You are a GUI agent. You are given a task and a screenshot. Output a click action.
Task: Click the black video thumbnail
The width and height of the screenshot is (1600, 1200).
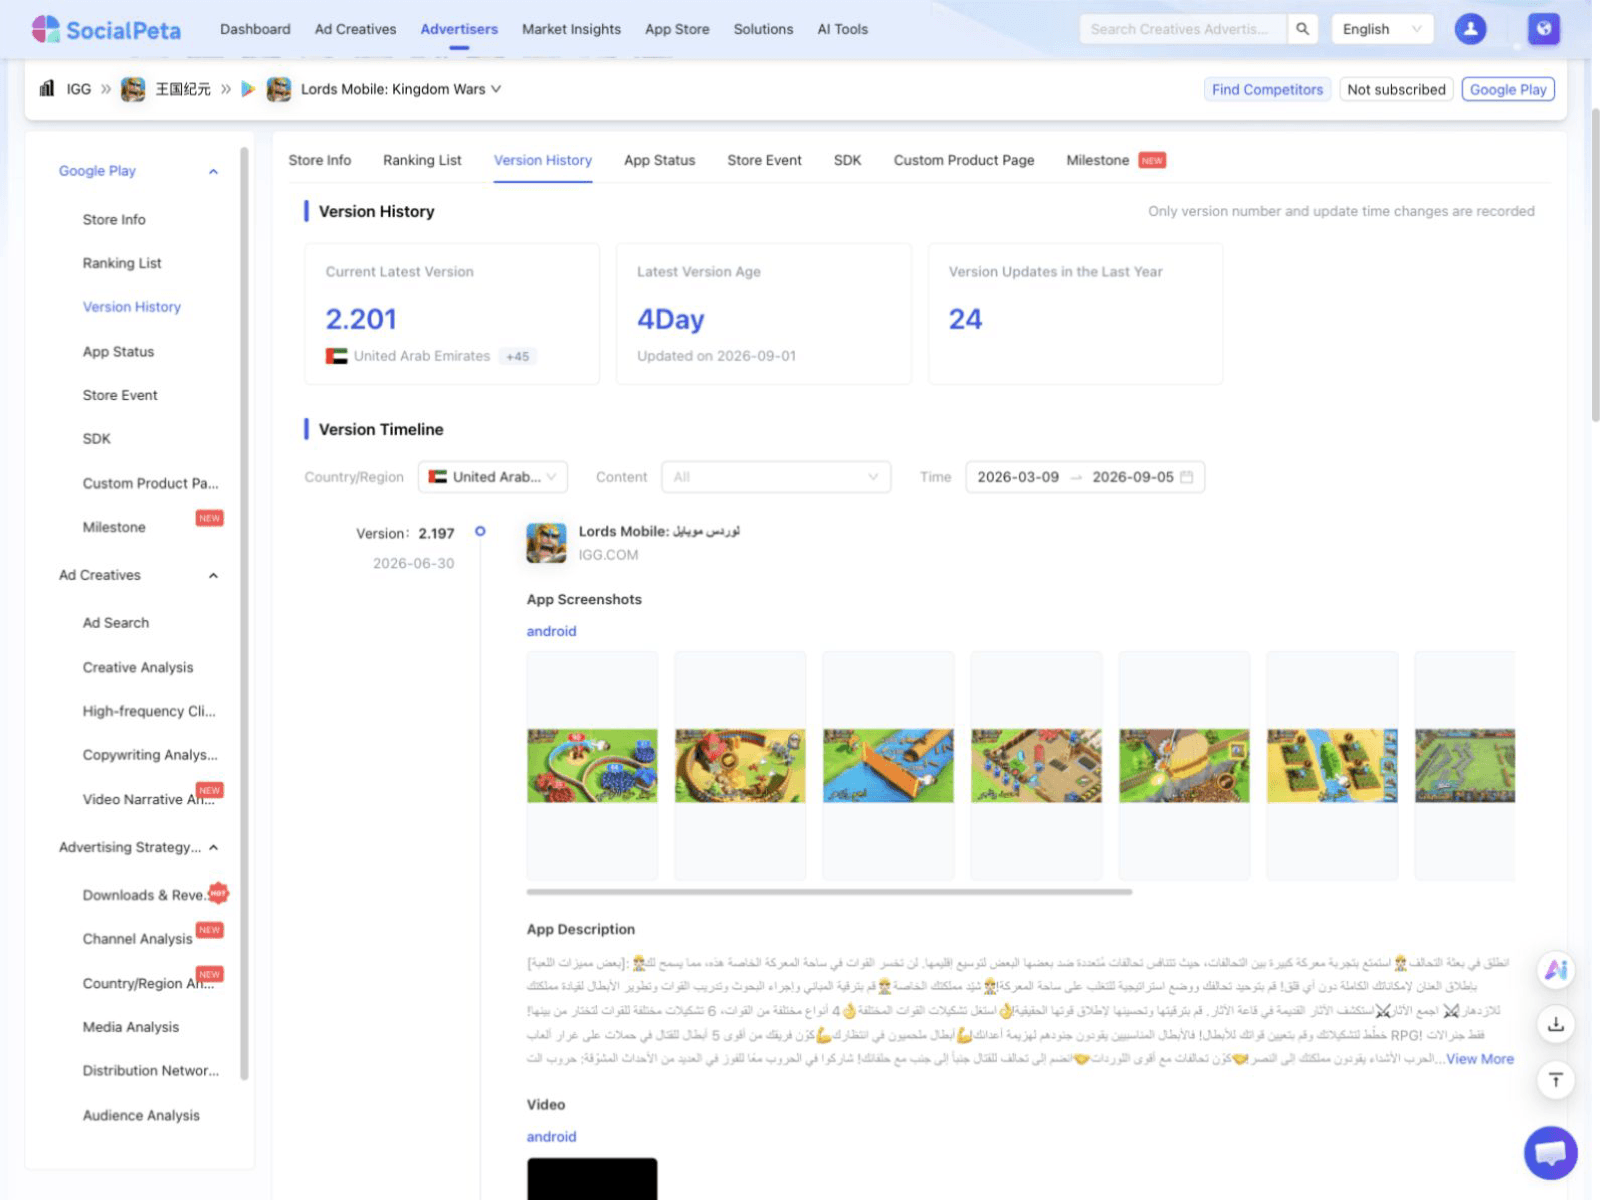point(592,1179)
